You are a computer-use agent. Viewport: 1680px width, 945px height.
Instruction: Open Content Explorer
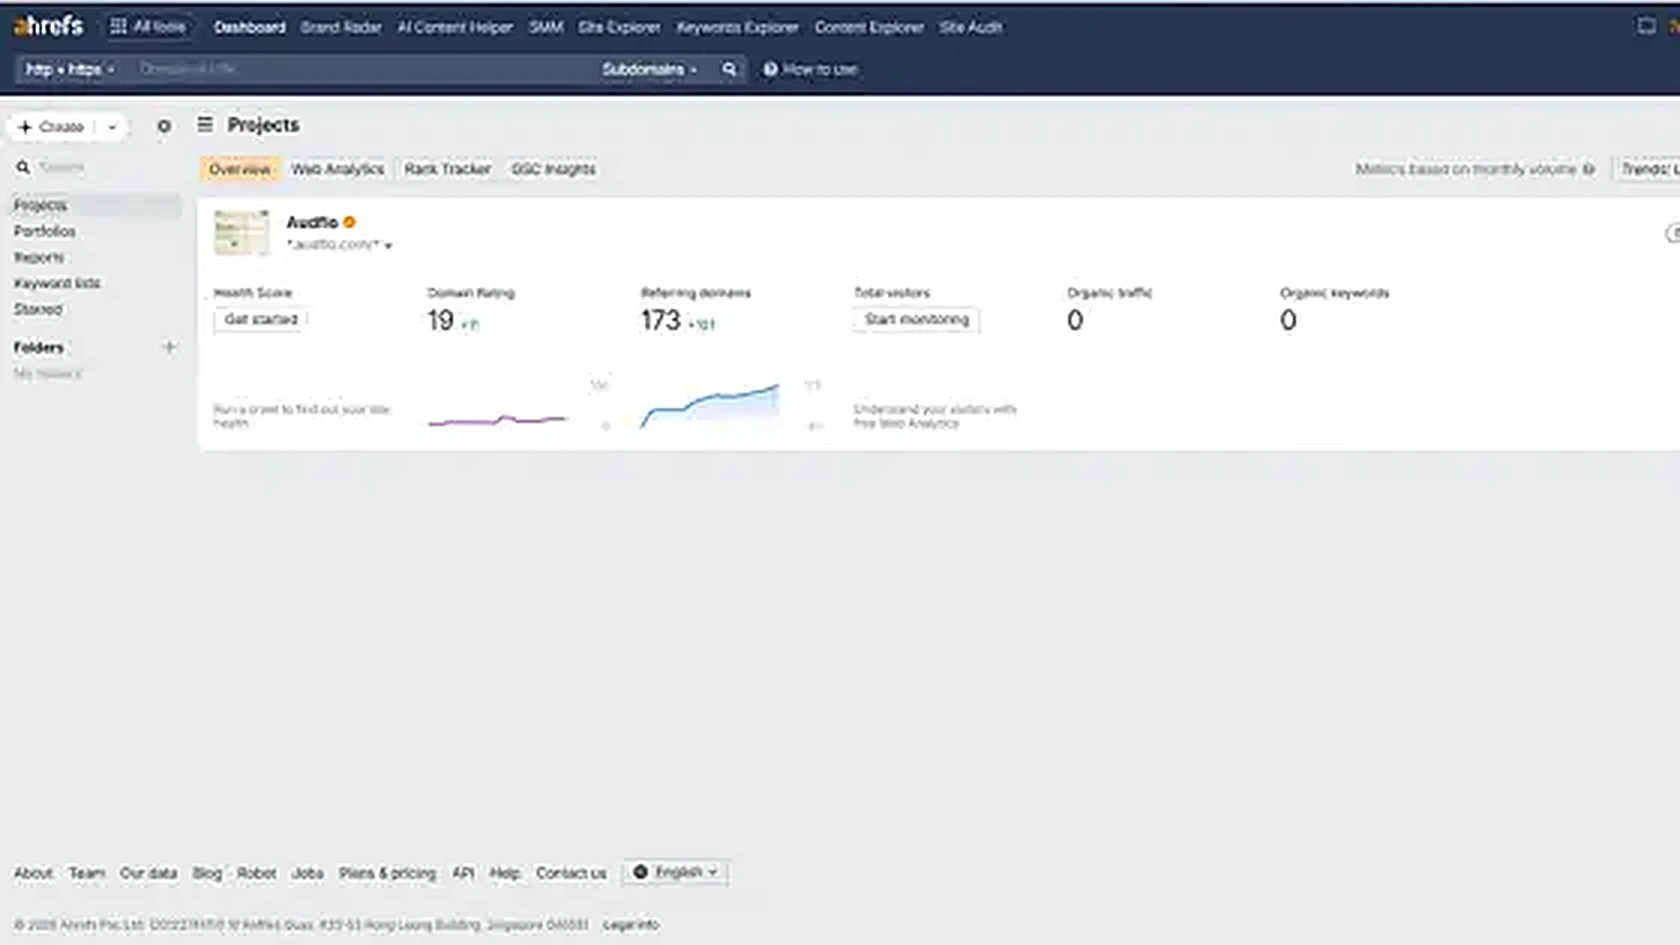pos(869,27)
